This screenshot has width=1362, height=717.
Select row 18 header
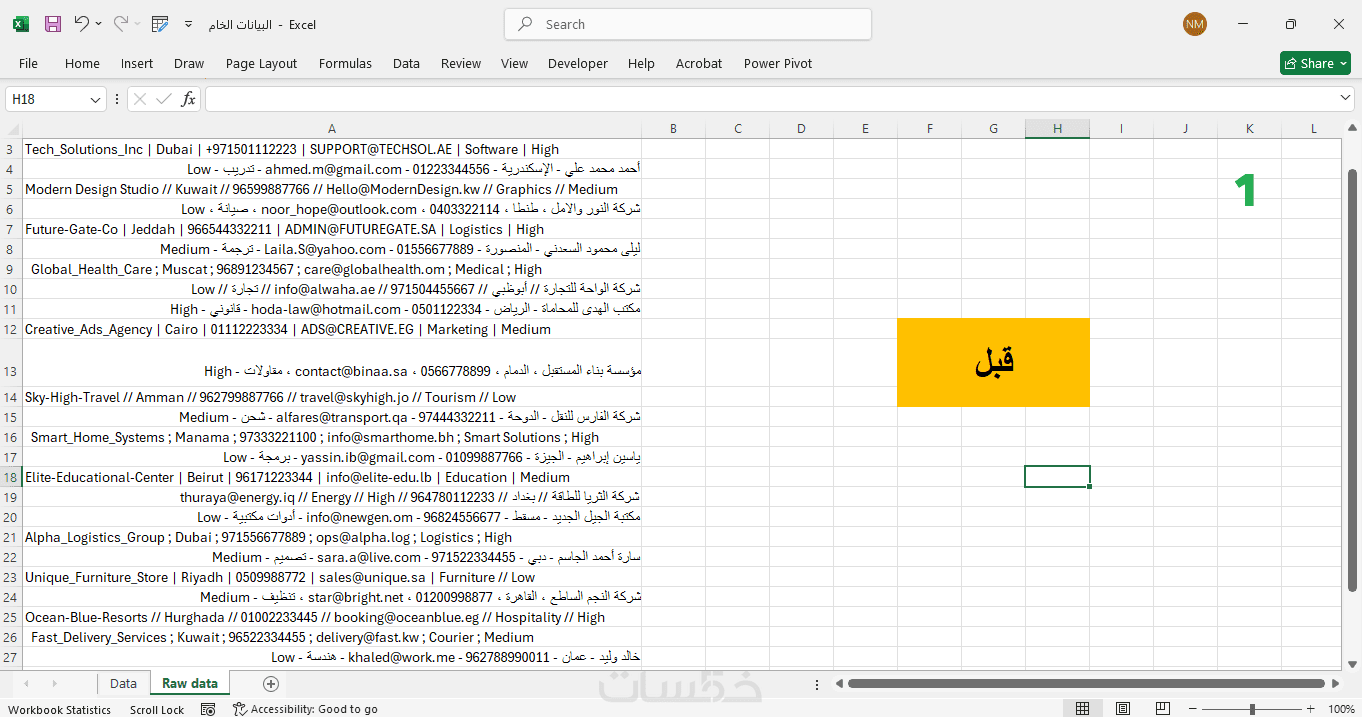tap(10, 477)
